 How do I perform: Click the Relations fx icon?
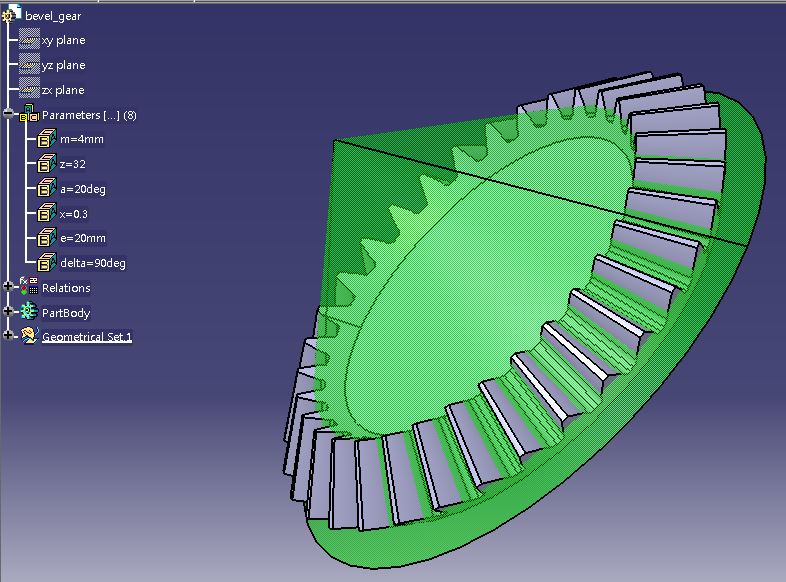[x=29, y=286]
